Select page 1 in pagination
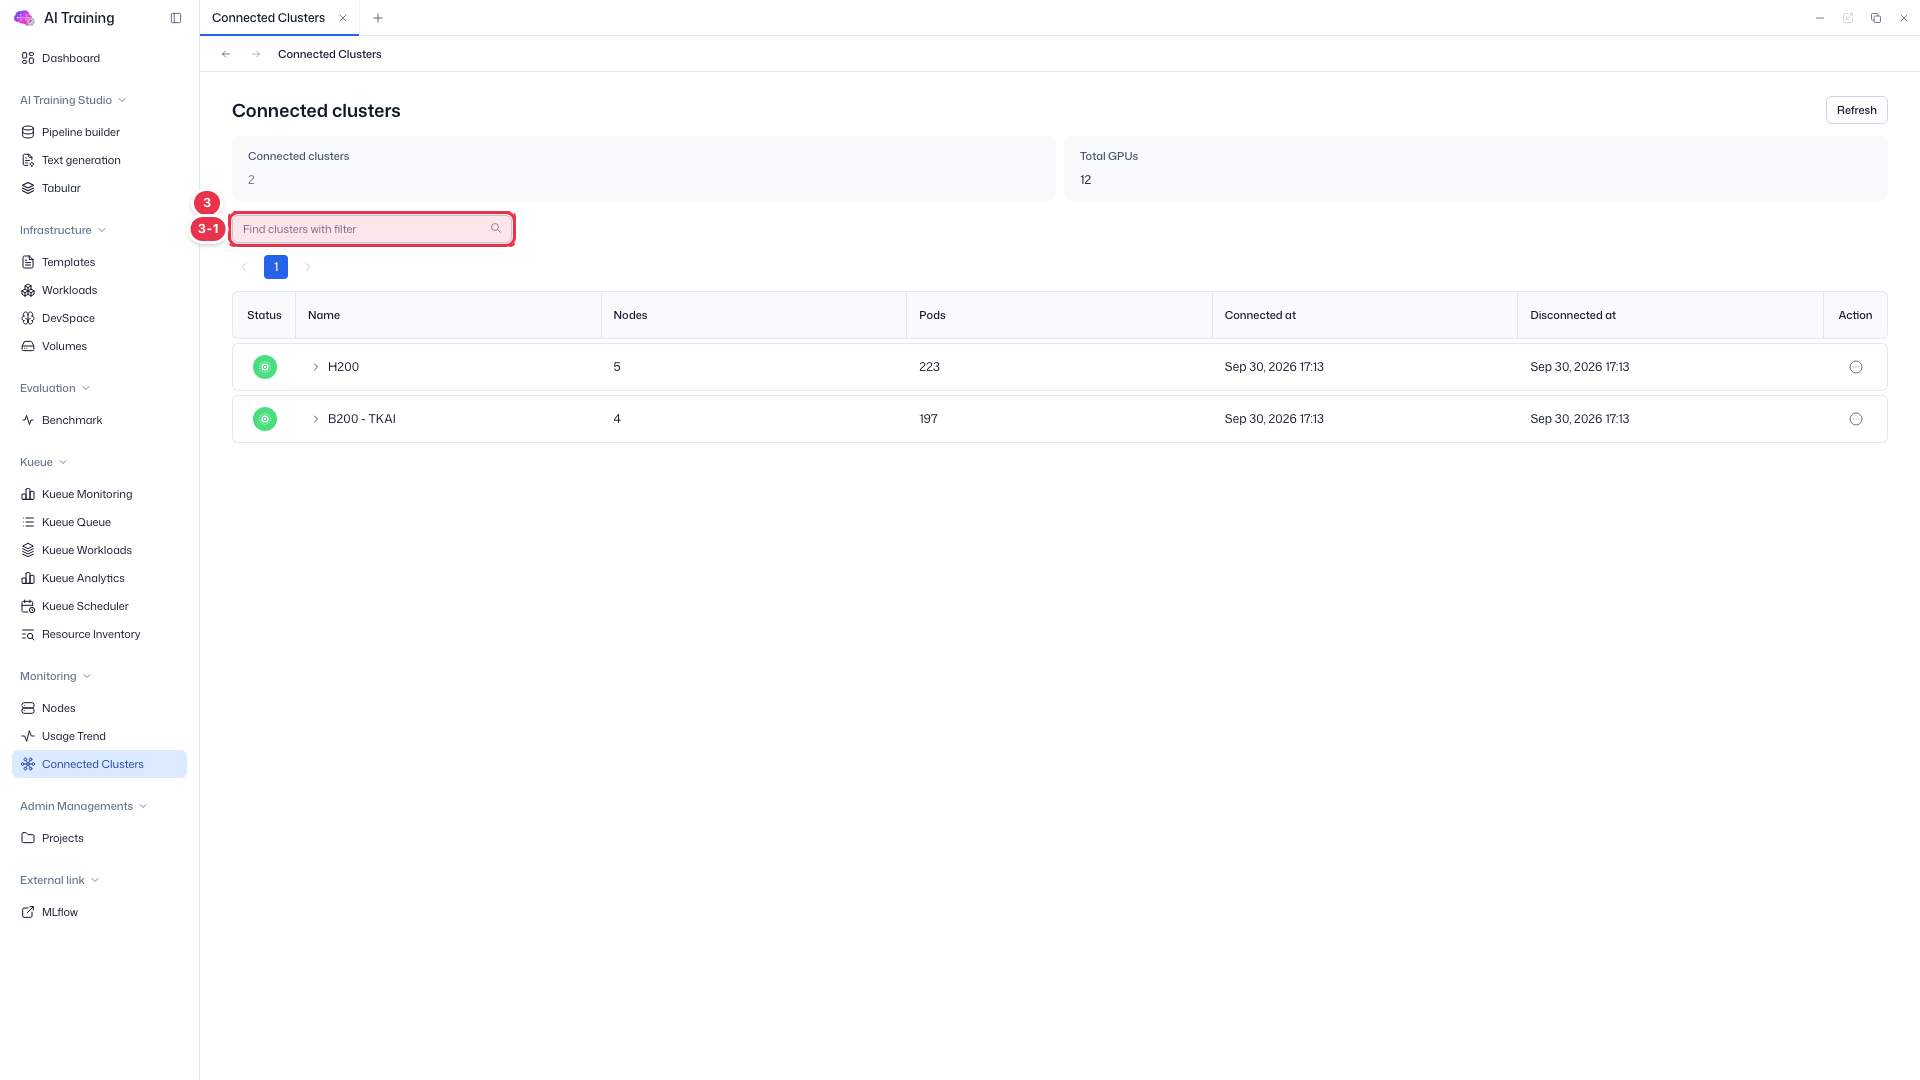Image resolution: width=1920 pixels, height=1080 pixels. [276, 267]
